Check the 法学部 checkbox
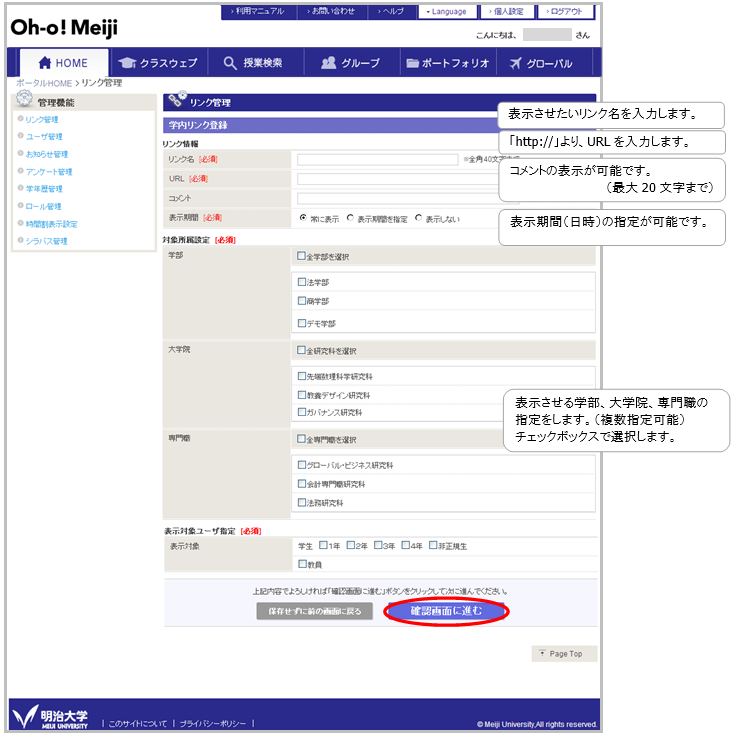Image resolution: width=735 pixels, height=742 pixels. pos(301,282)
